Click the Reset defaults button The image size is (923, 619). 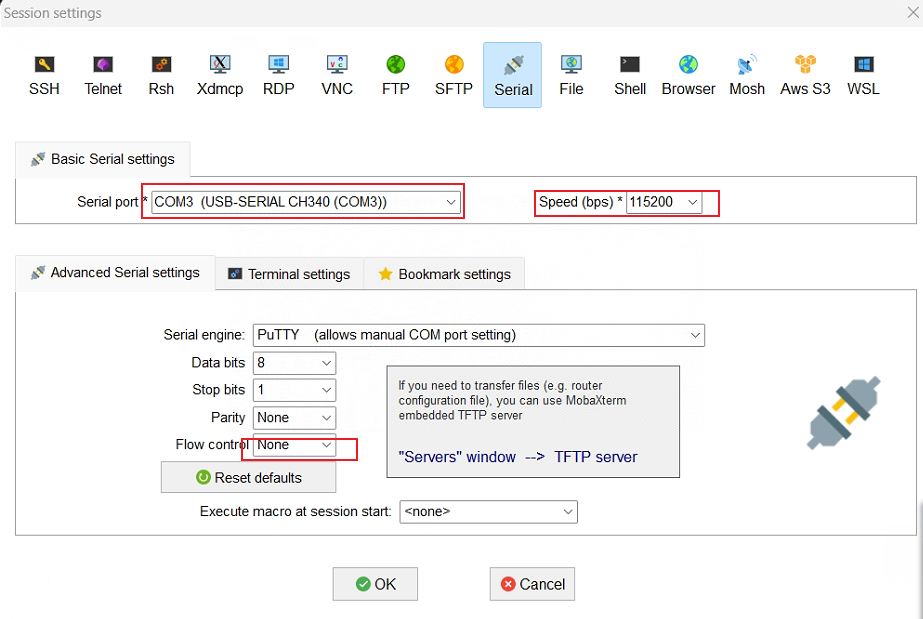pos(248,478)
